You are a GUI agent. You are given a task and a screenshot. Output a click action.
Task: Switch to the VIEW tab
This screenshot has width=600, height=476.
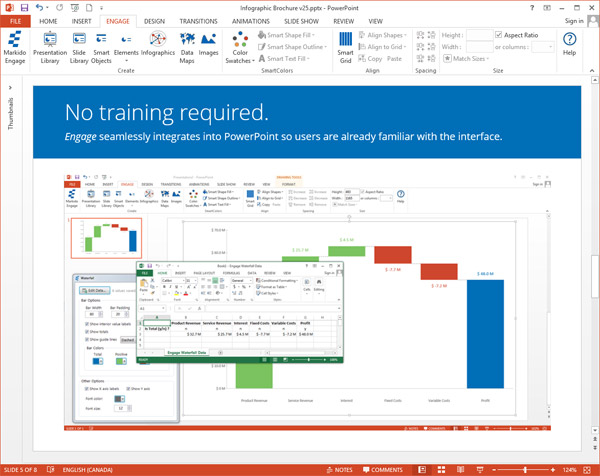tap(375, 21)
